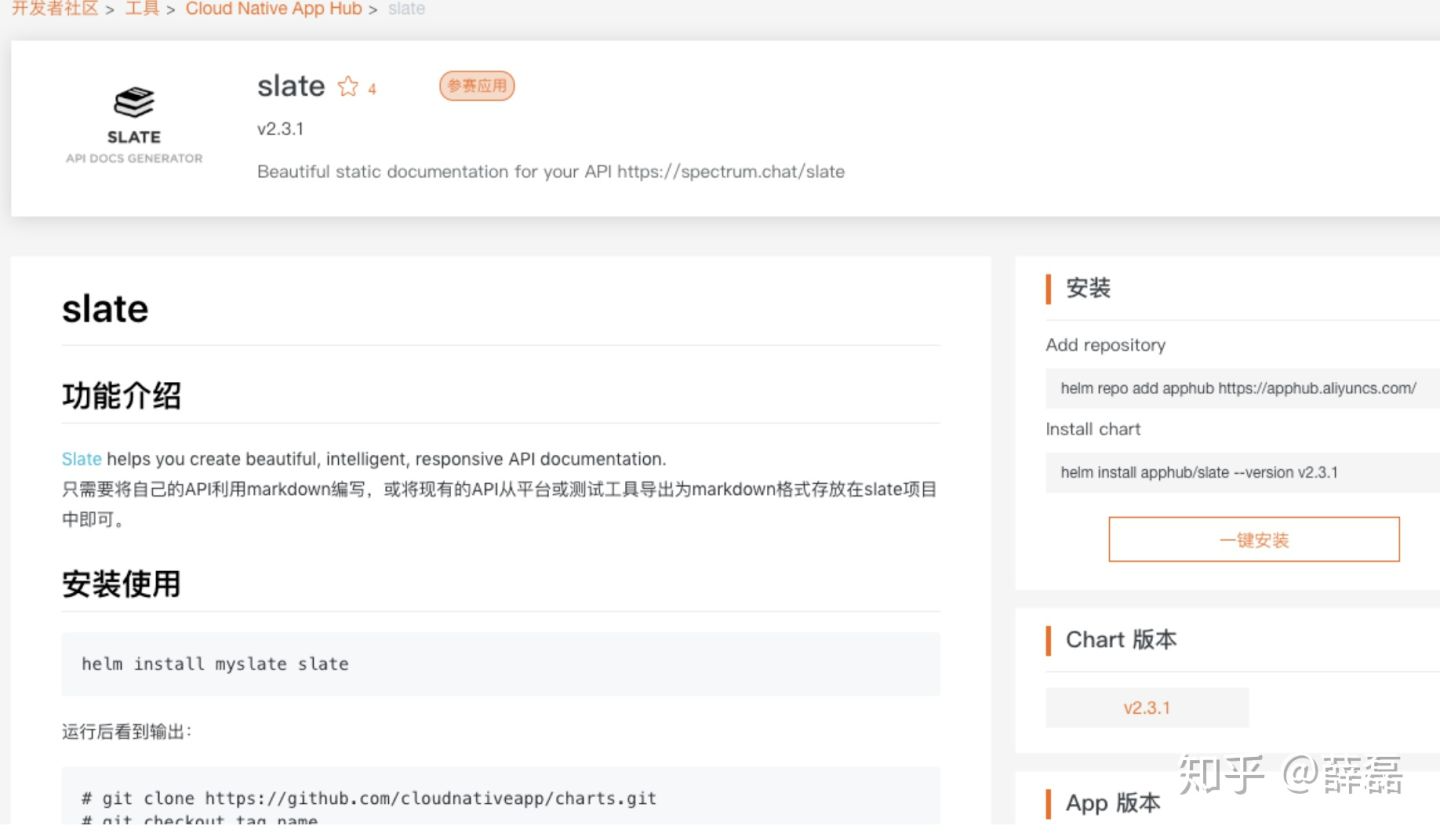Click the Chart 版本 heading
Viewport: 1440px width, 833px height.
(x=1121, y=640)
